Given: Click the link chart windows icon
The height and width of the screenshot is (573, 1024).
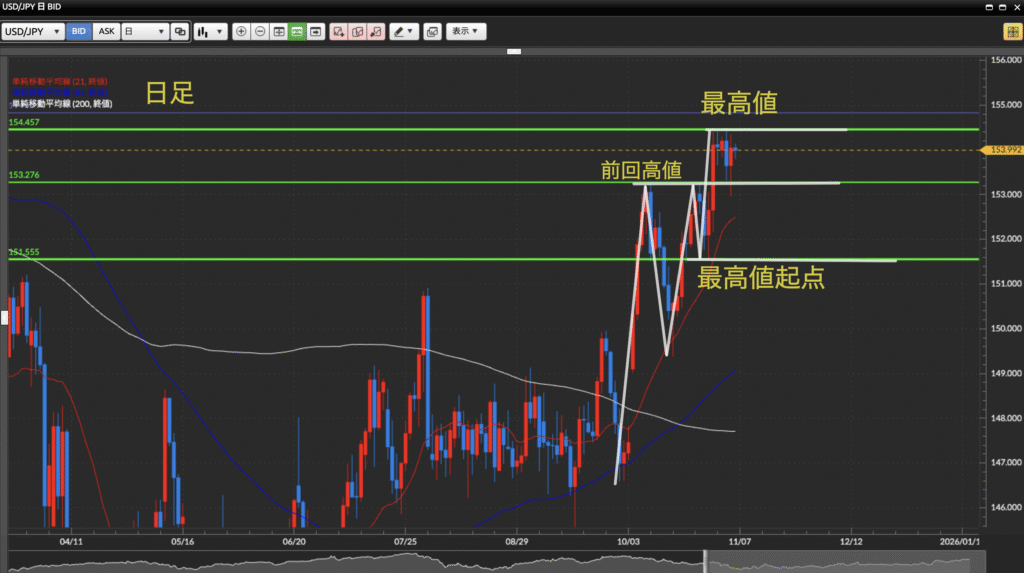Looking at the screenshot, I should click(180, 32).
